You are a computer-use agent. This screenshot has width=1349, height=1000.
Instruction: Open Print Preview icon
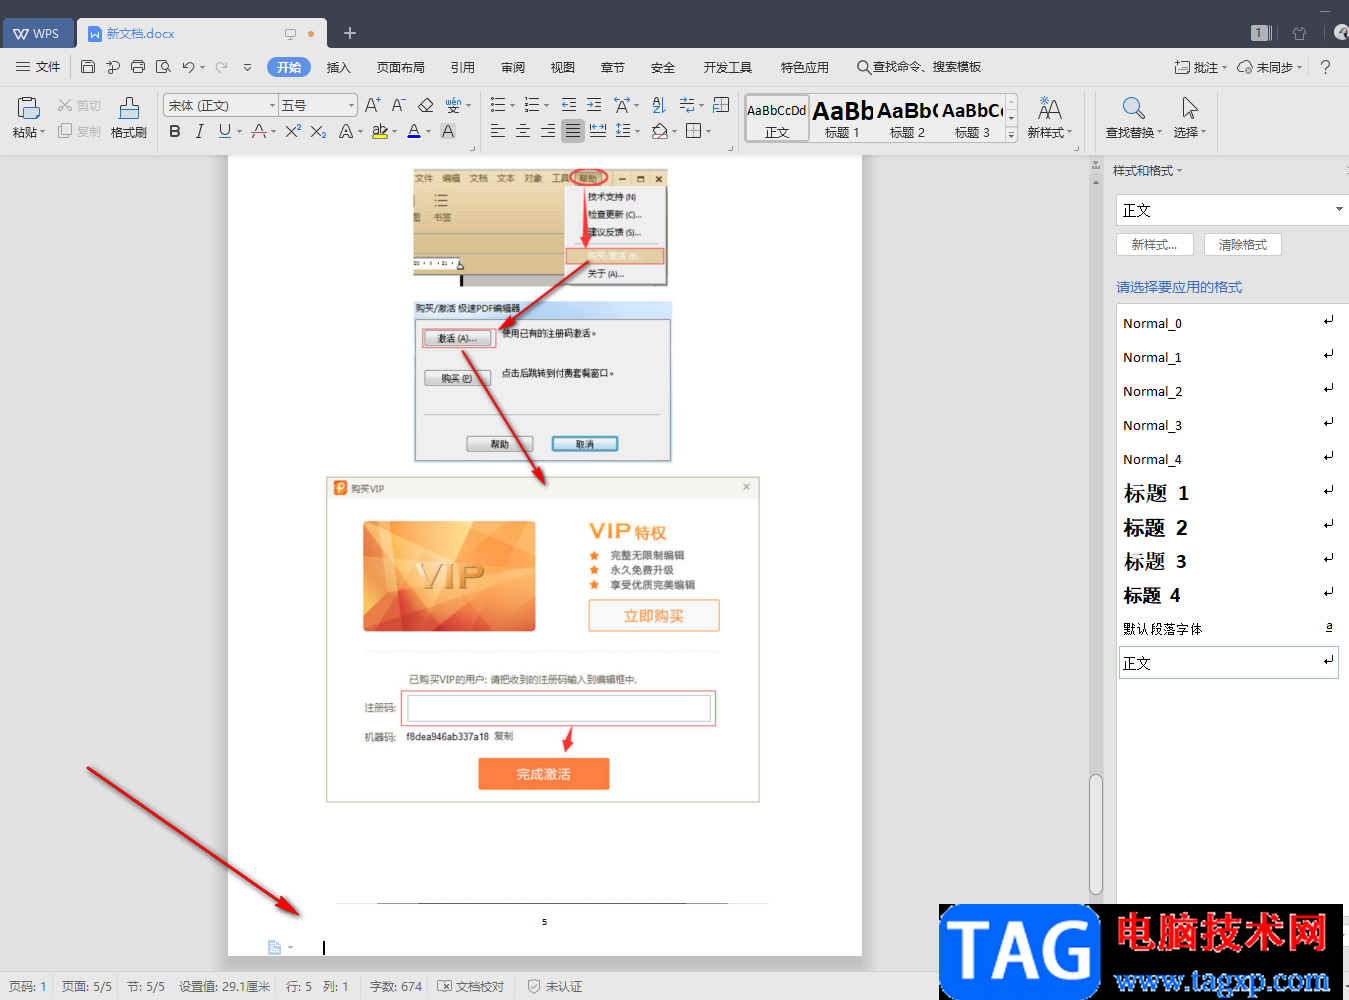pyautogui.click(x=163, y=67)
